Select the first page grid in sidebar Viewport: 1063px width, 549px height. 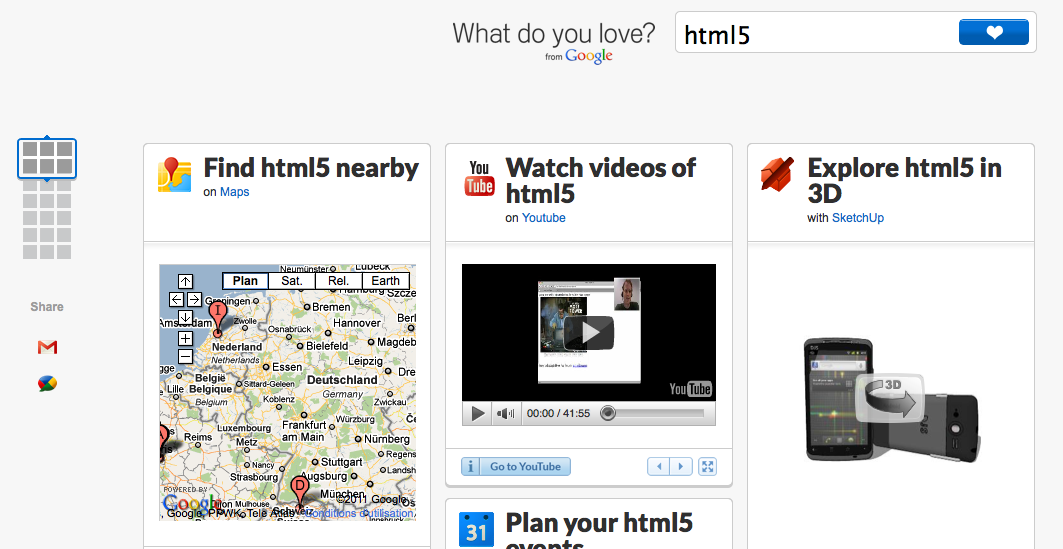point(47,159)
